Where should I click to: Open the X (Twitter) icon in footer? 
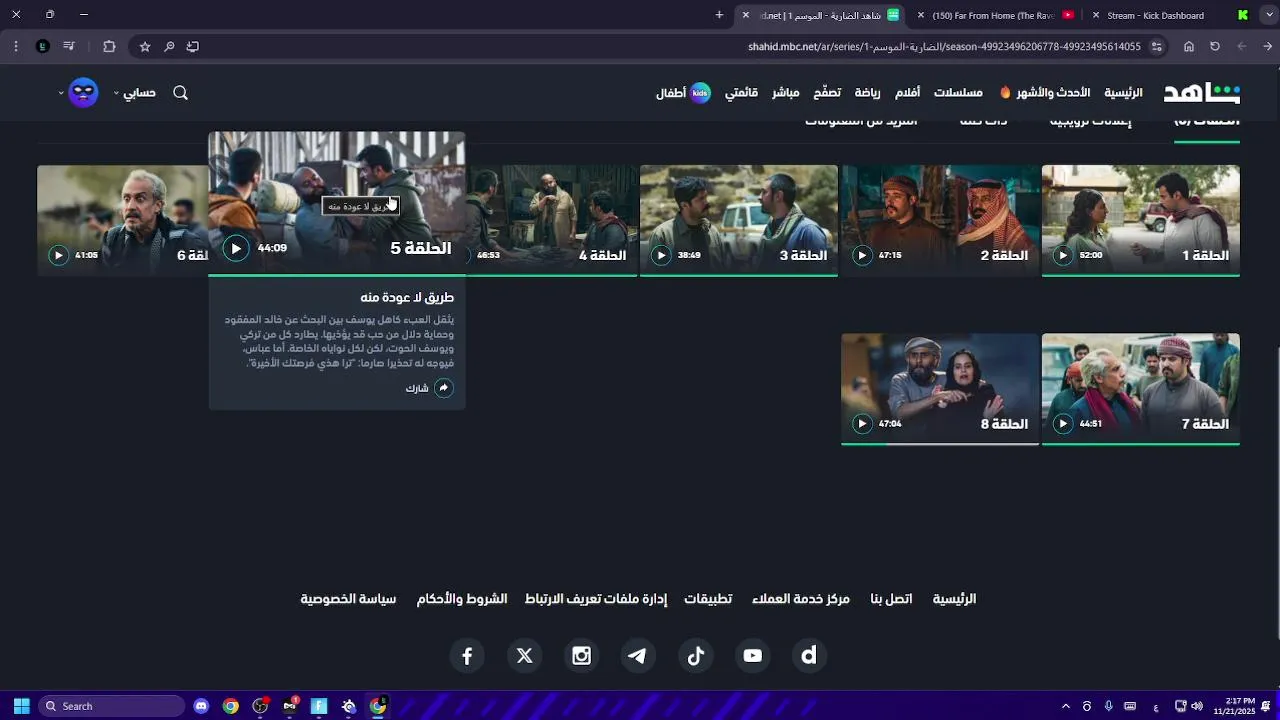point(524,656)
